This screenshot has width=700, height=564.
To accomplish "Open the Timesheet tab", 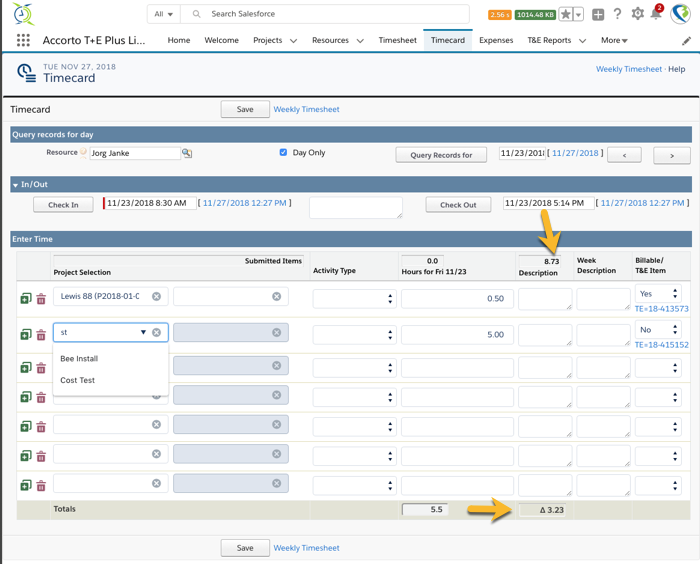I will tap(397, 40).
